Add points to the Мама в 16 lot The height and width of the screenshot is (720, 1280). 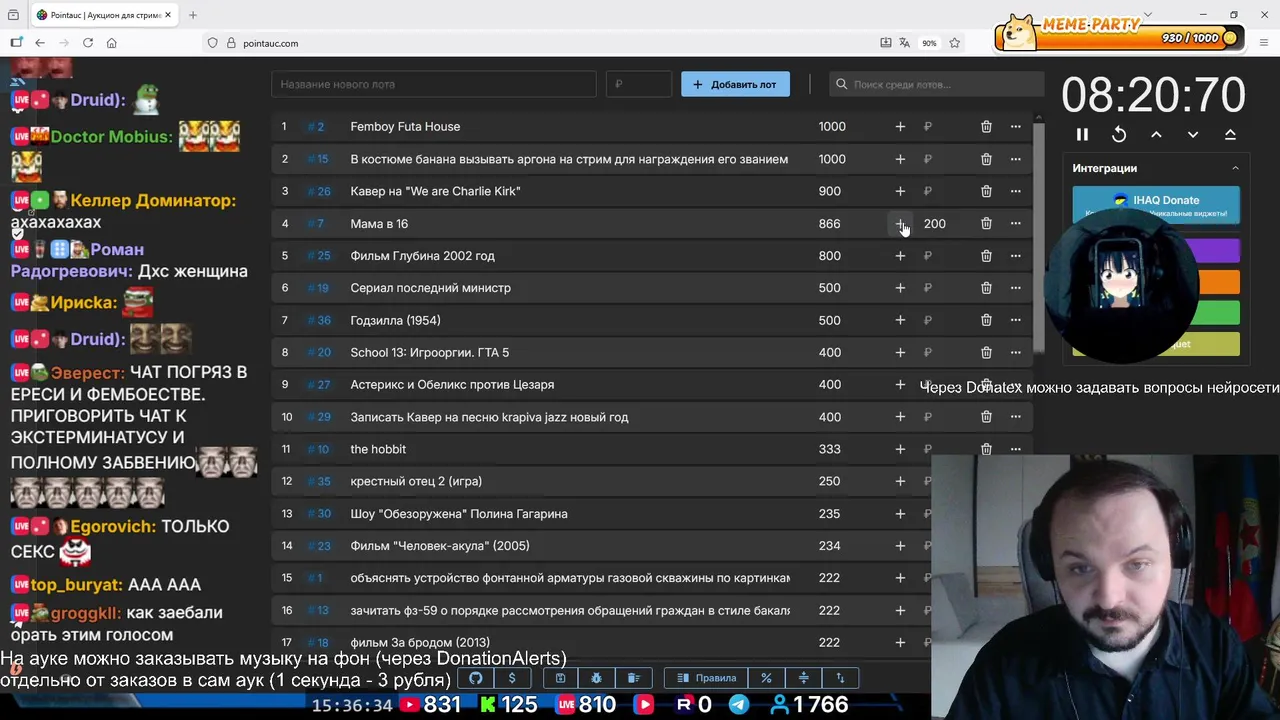tap(900, 224)
